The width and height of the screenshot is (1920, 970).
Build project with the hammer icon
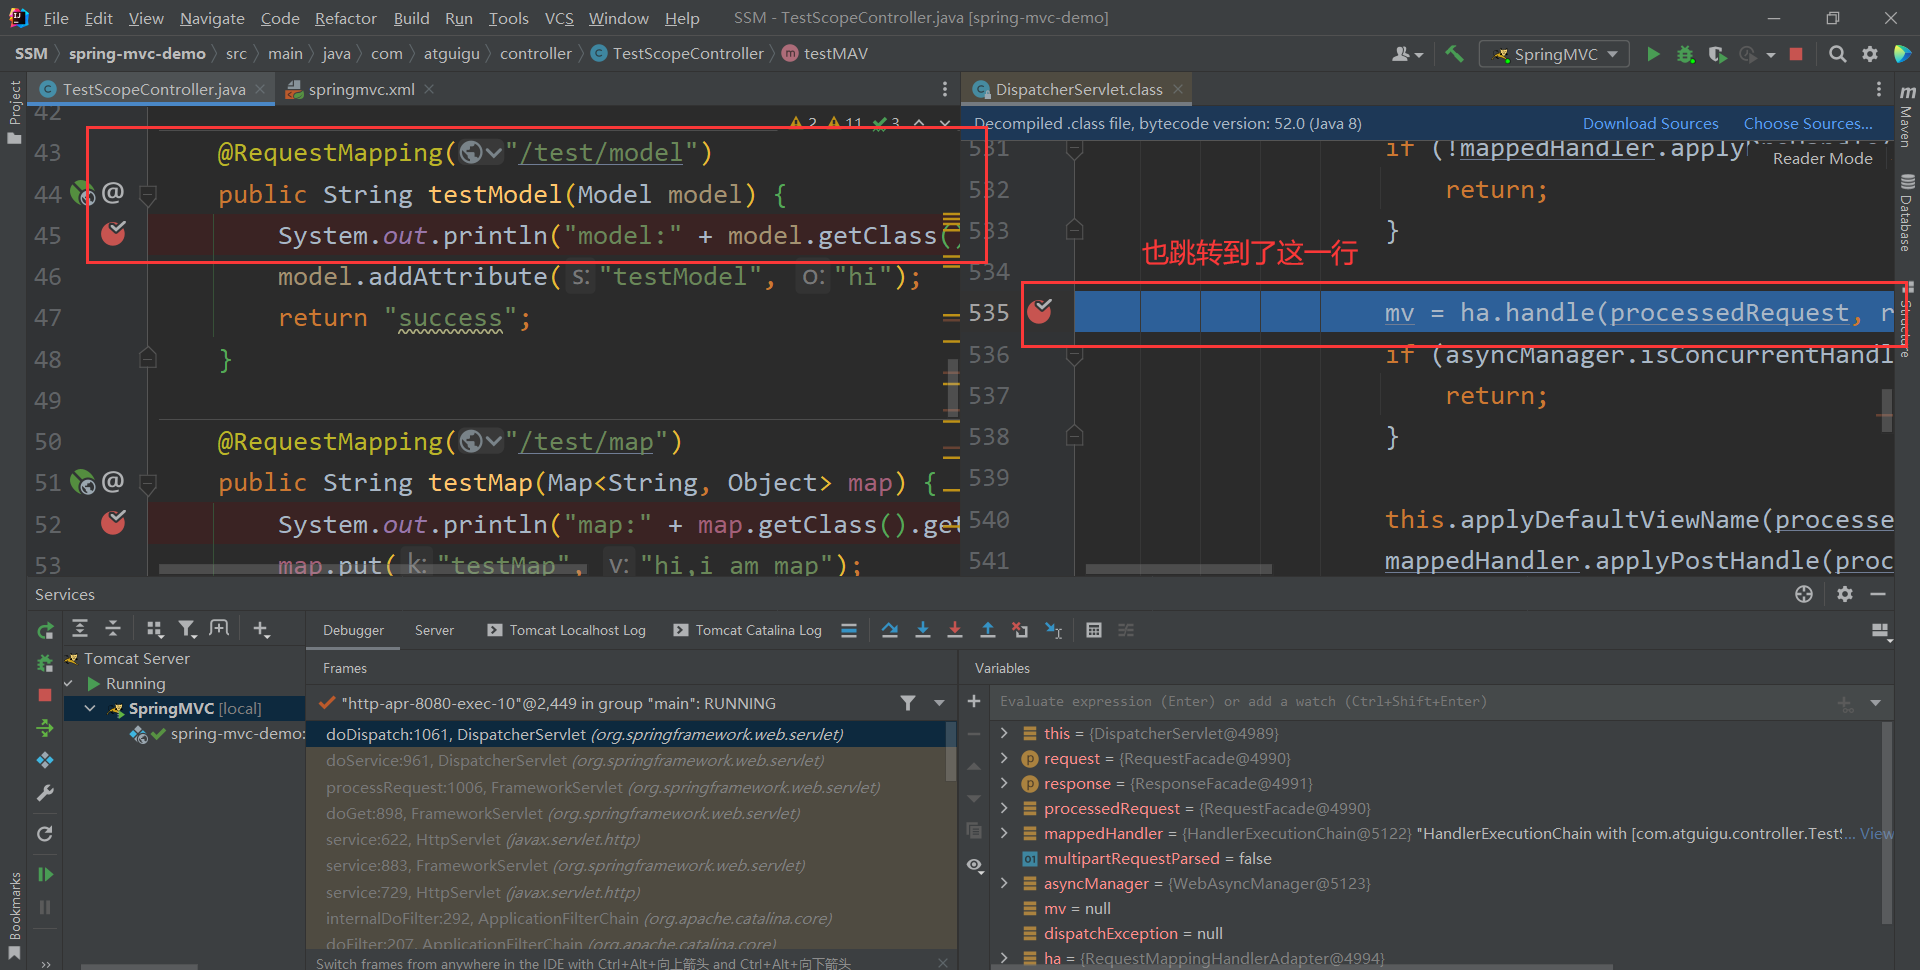pos(1454,54)
